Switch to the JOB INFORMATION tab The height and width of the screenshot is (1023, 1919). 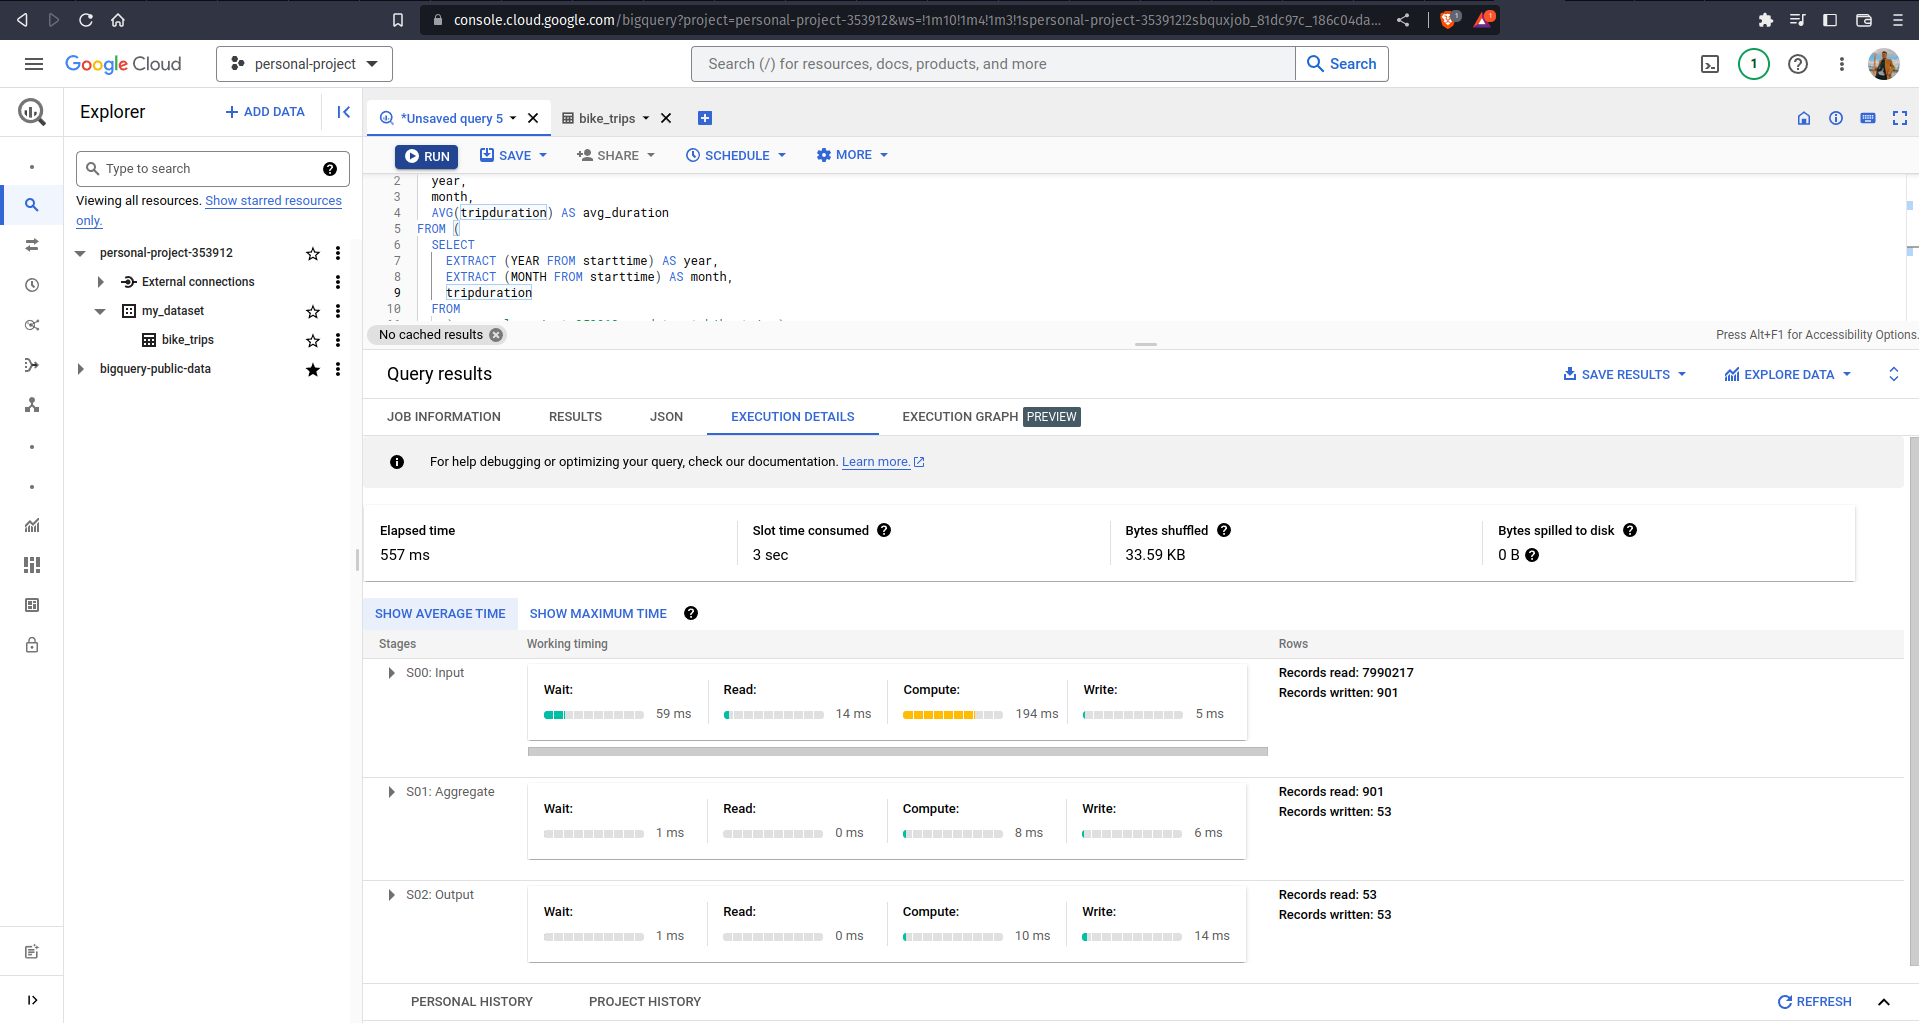444,417
